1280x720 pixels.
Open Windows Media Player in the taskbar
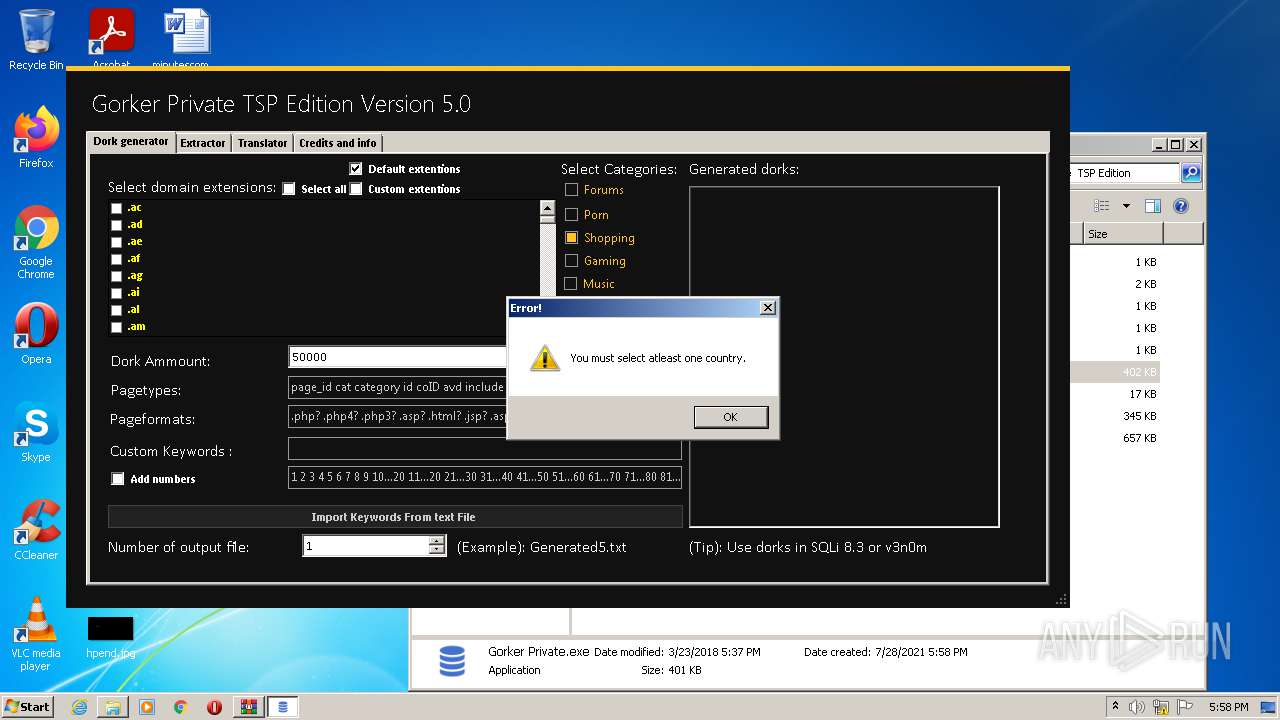pyautogui.click(x=147, y=707)
